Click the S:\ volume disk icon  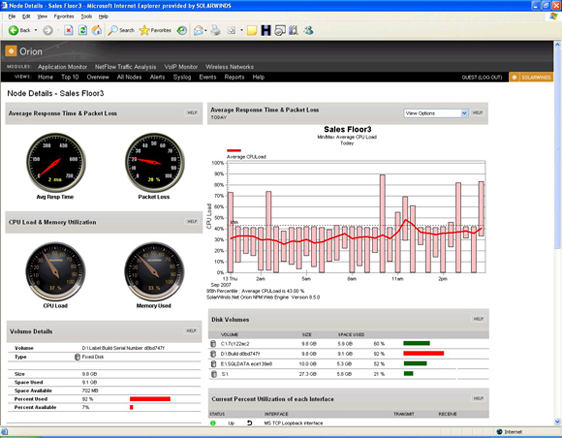[x=214, y=374]
